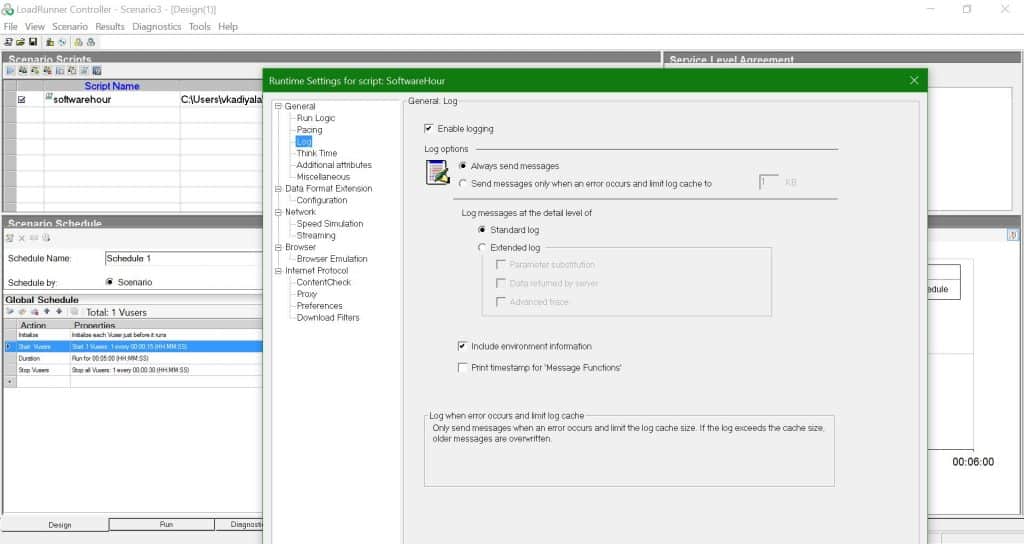Click the down arrow icon in Global Schedule toolbar
Screen dimensions: 1024x544
click(x=59, y=312)
